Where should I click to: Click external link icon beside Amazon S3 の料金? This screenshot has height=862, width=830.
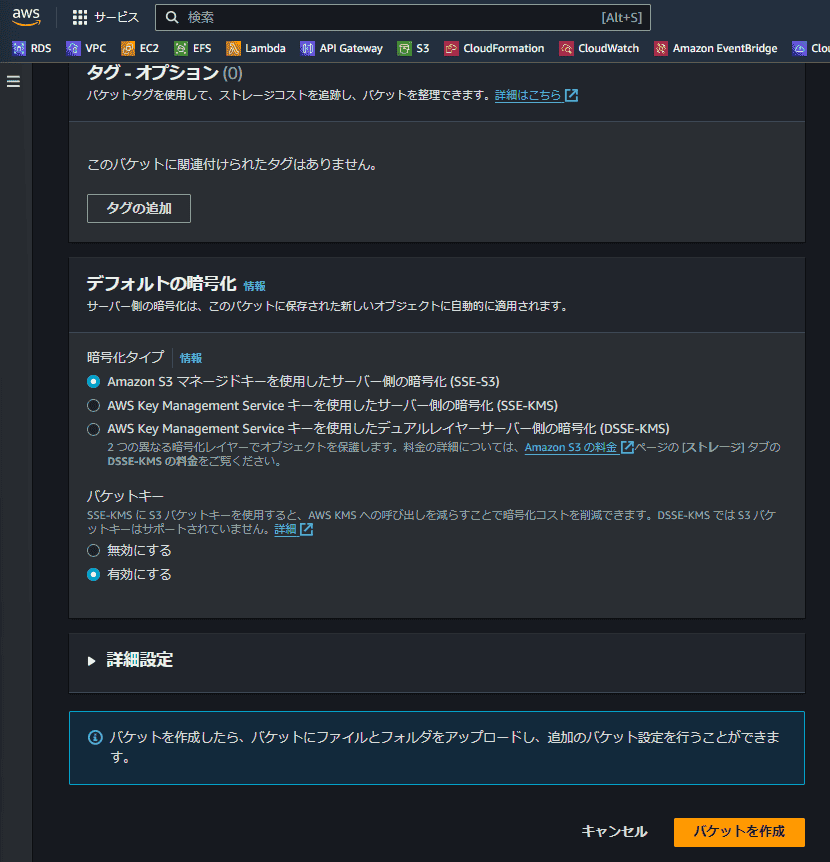tap(627, 447)
